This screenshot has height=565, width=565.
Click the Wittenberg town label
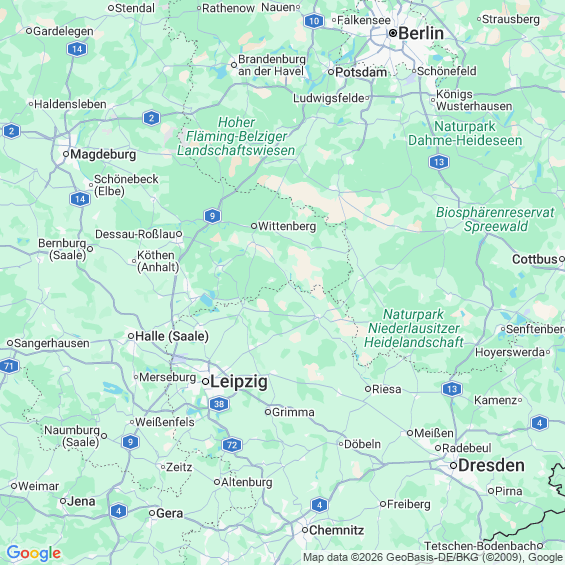(x=287, y=226)
